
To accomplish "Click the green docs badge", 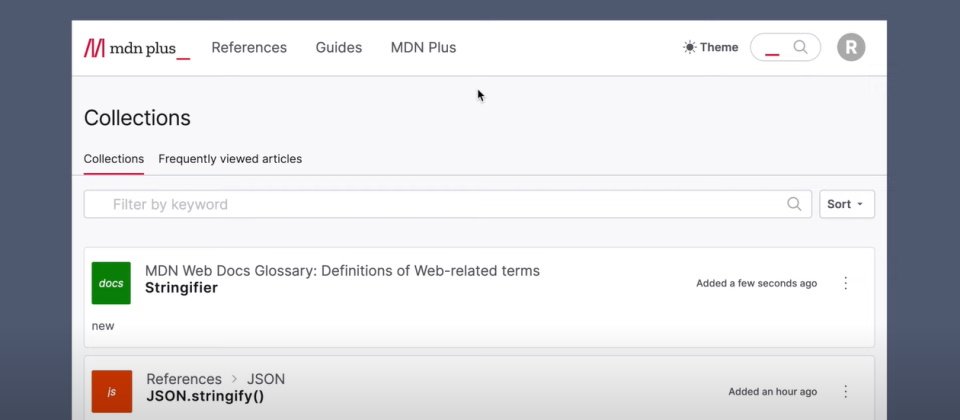I will point(111,283).
